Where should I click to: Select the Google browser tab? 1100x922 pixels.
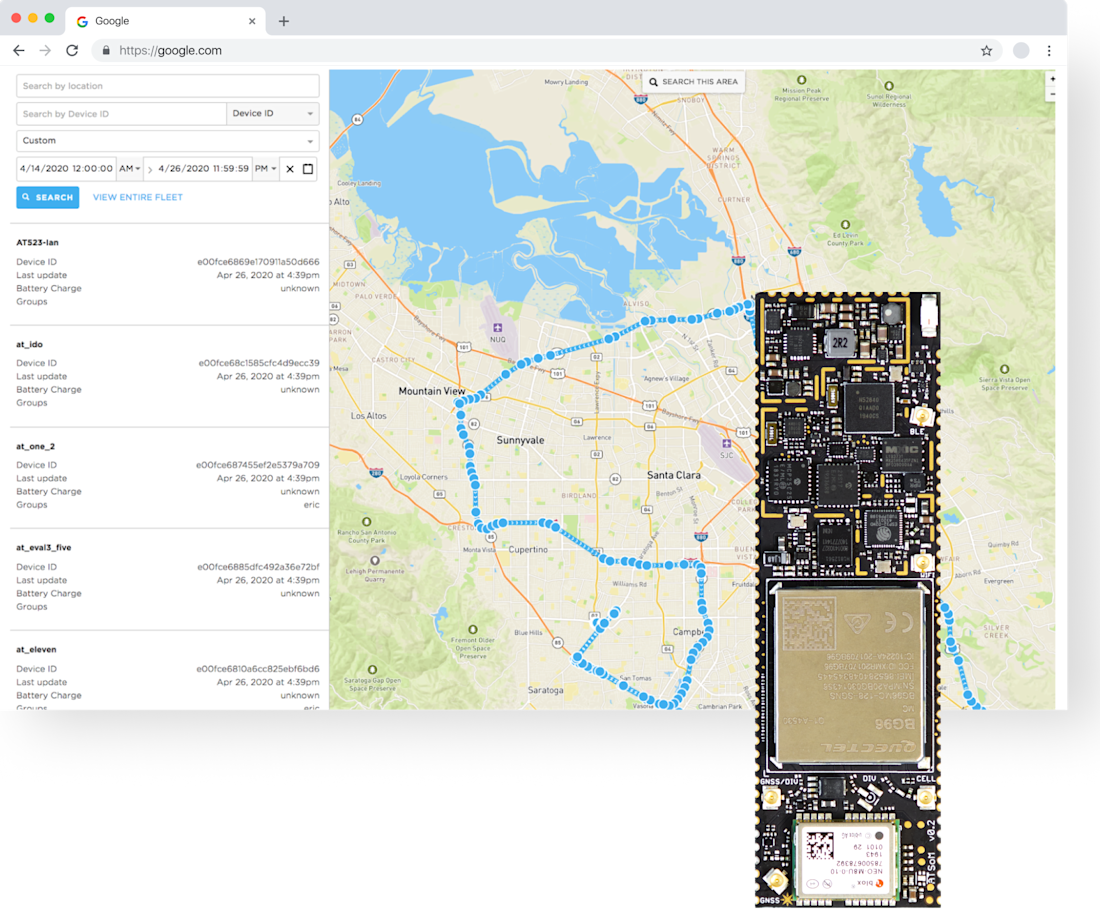pyautogui.click(x=166, y=21)
